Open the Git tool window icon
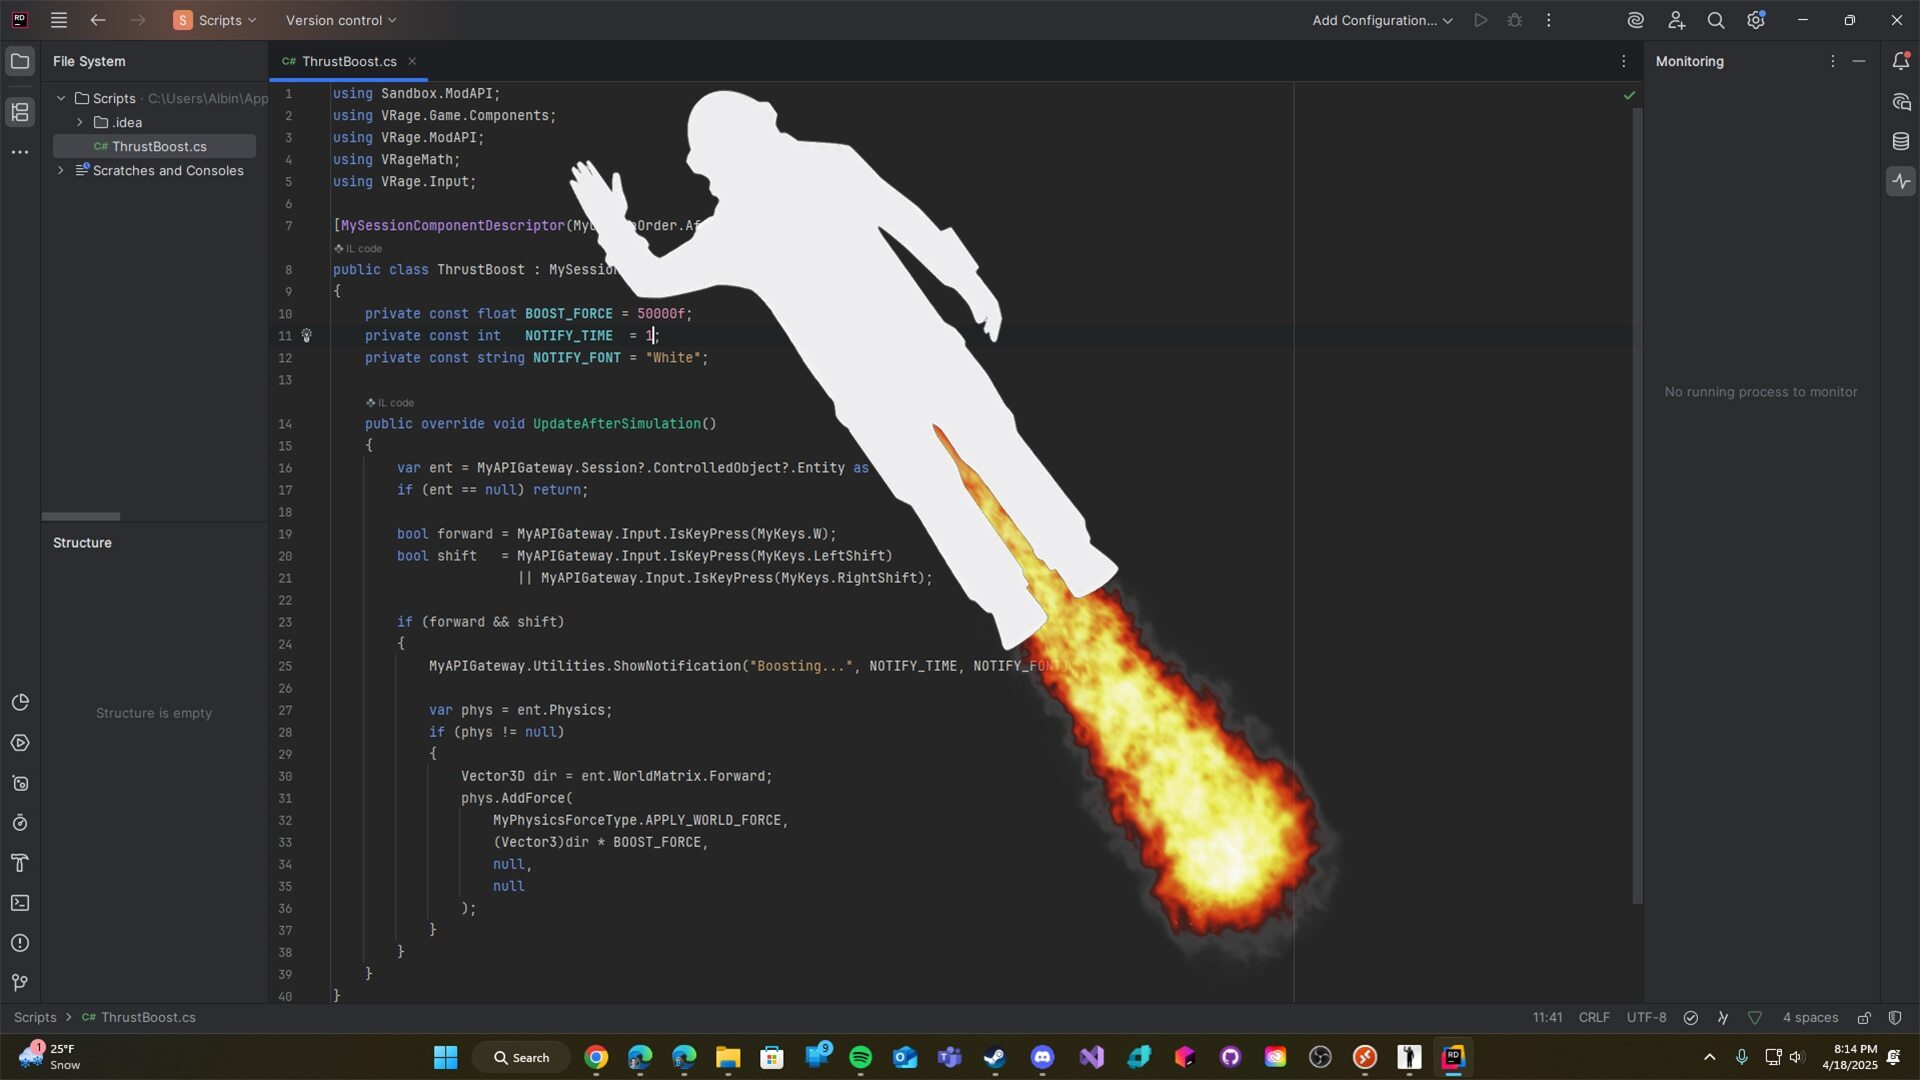1920x1080 pixels. click(20, 983)
